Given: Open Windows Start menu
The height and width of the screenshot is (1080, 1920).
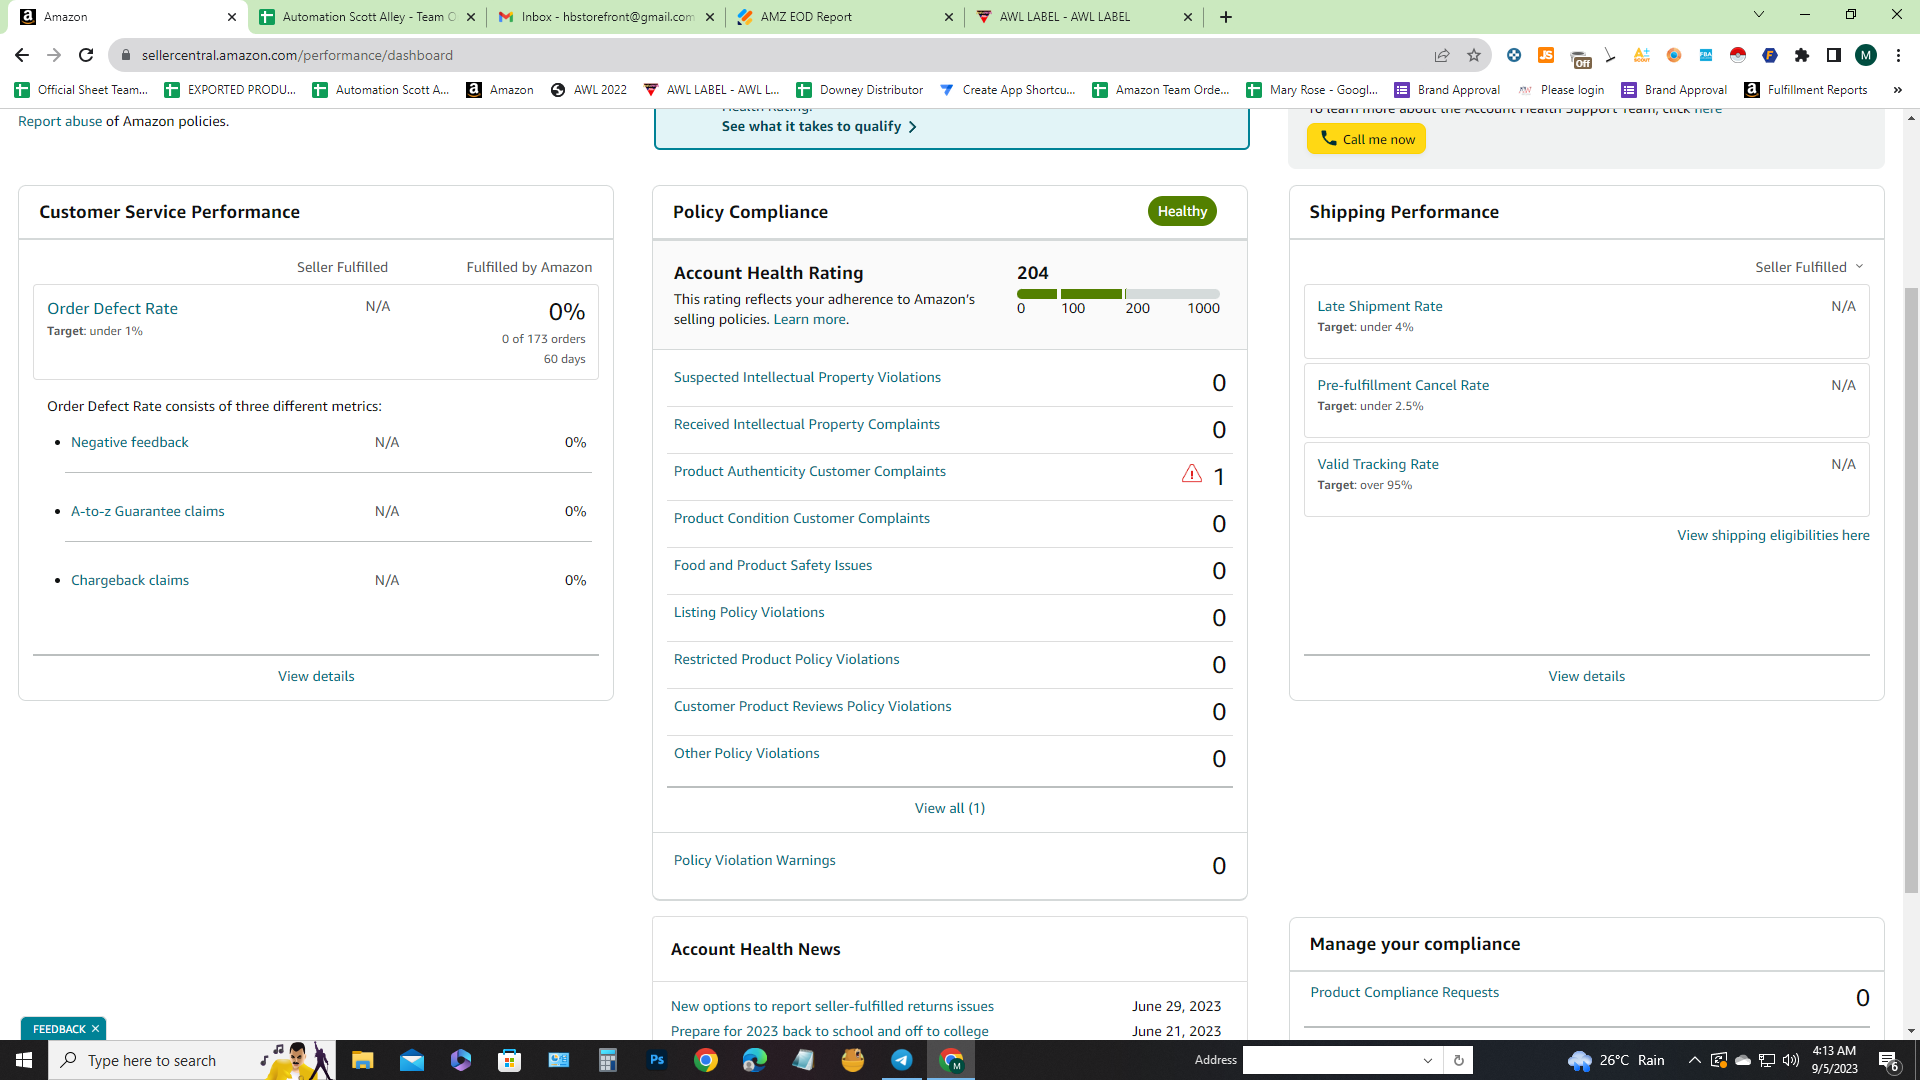Looking at the screenshot, I should (24, 1060).
